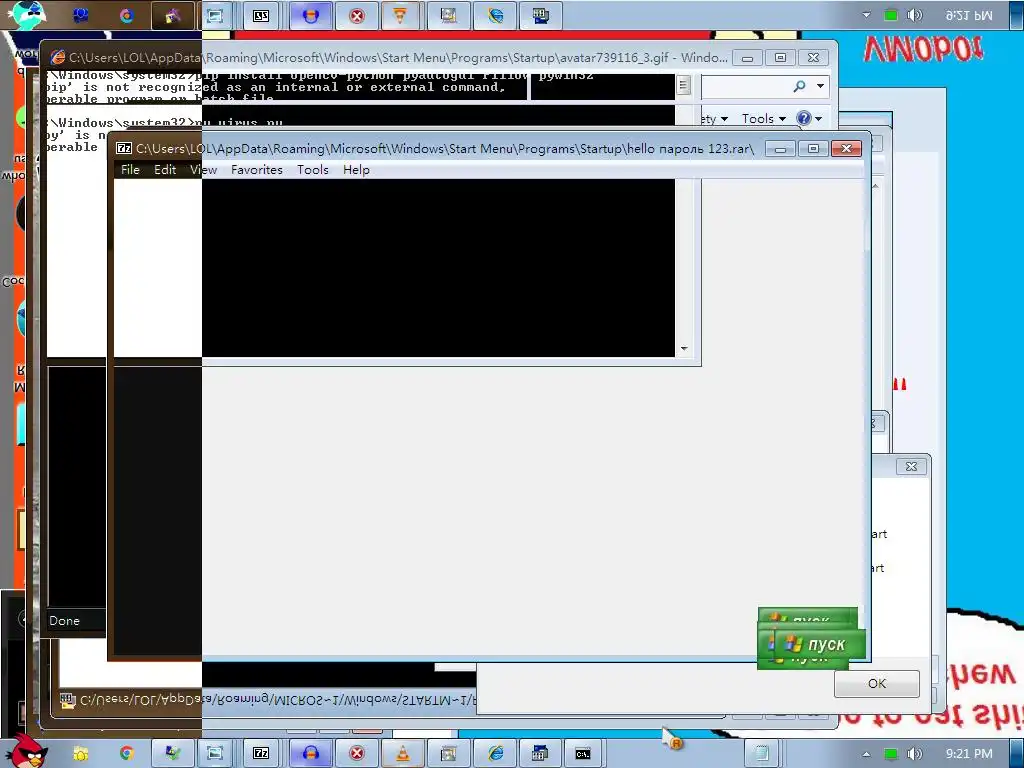
Task: Expand the arrow next to the help icon
Action: tap(818, 119)
